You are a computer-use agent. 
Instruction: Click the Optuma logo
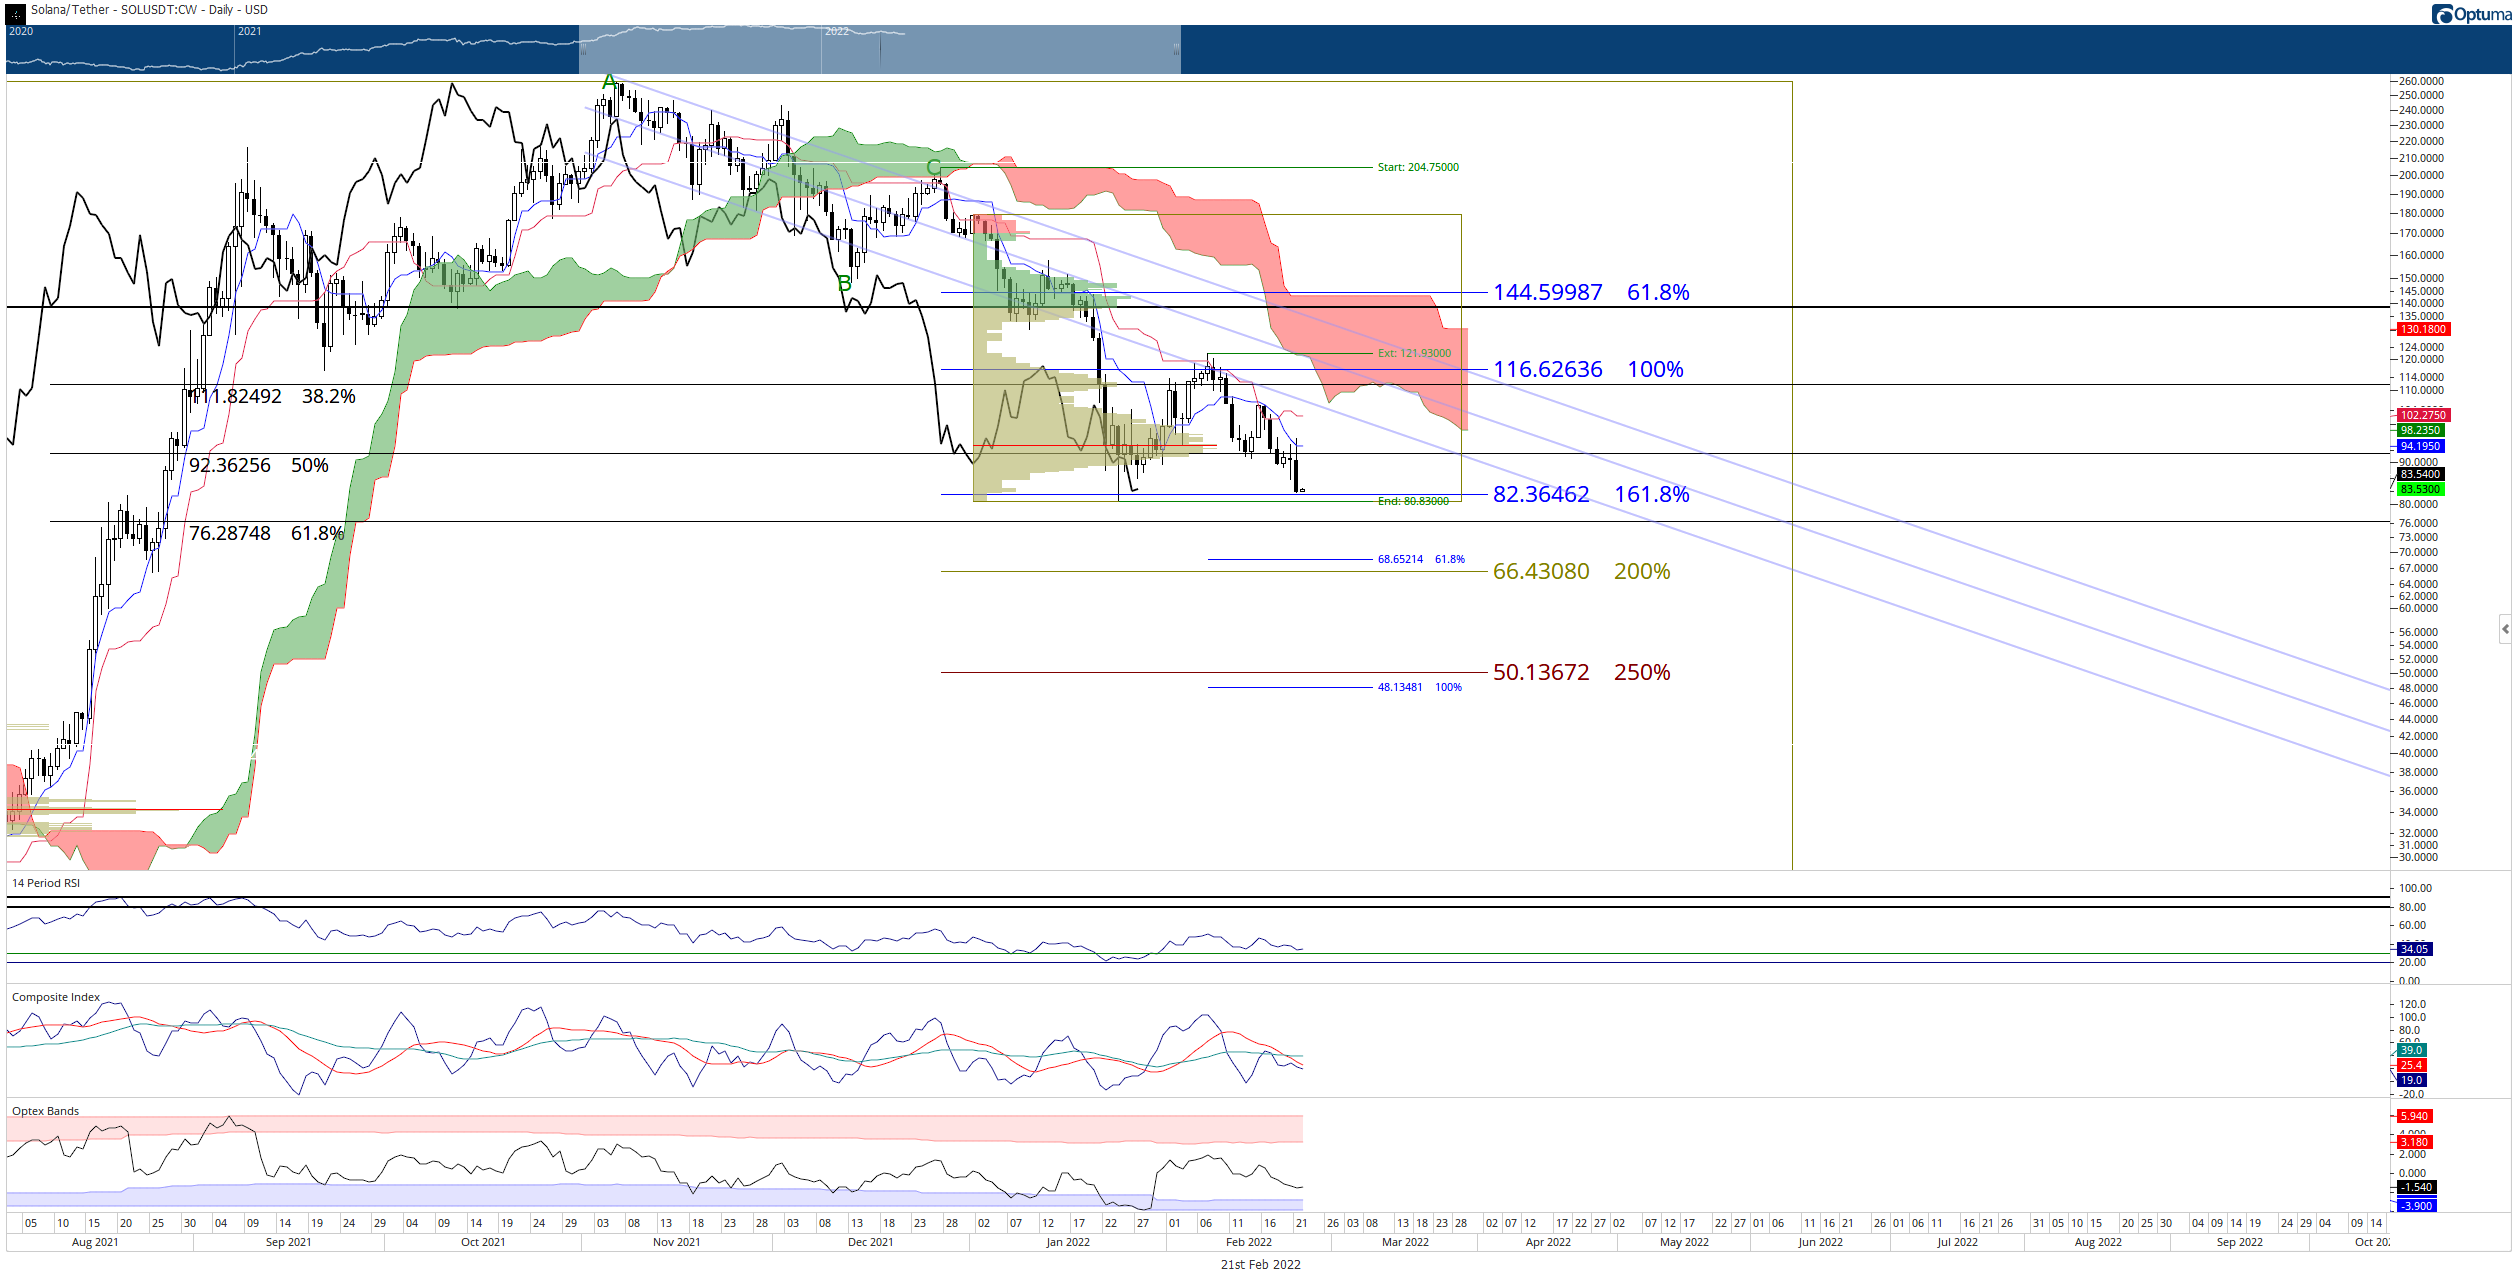click(x=2472, y=14)
